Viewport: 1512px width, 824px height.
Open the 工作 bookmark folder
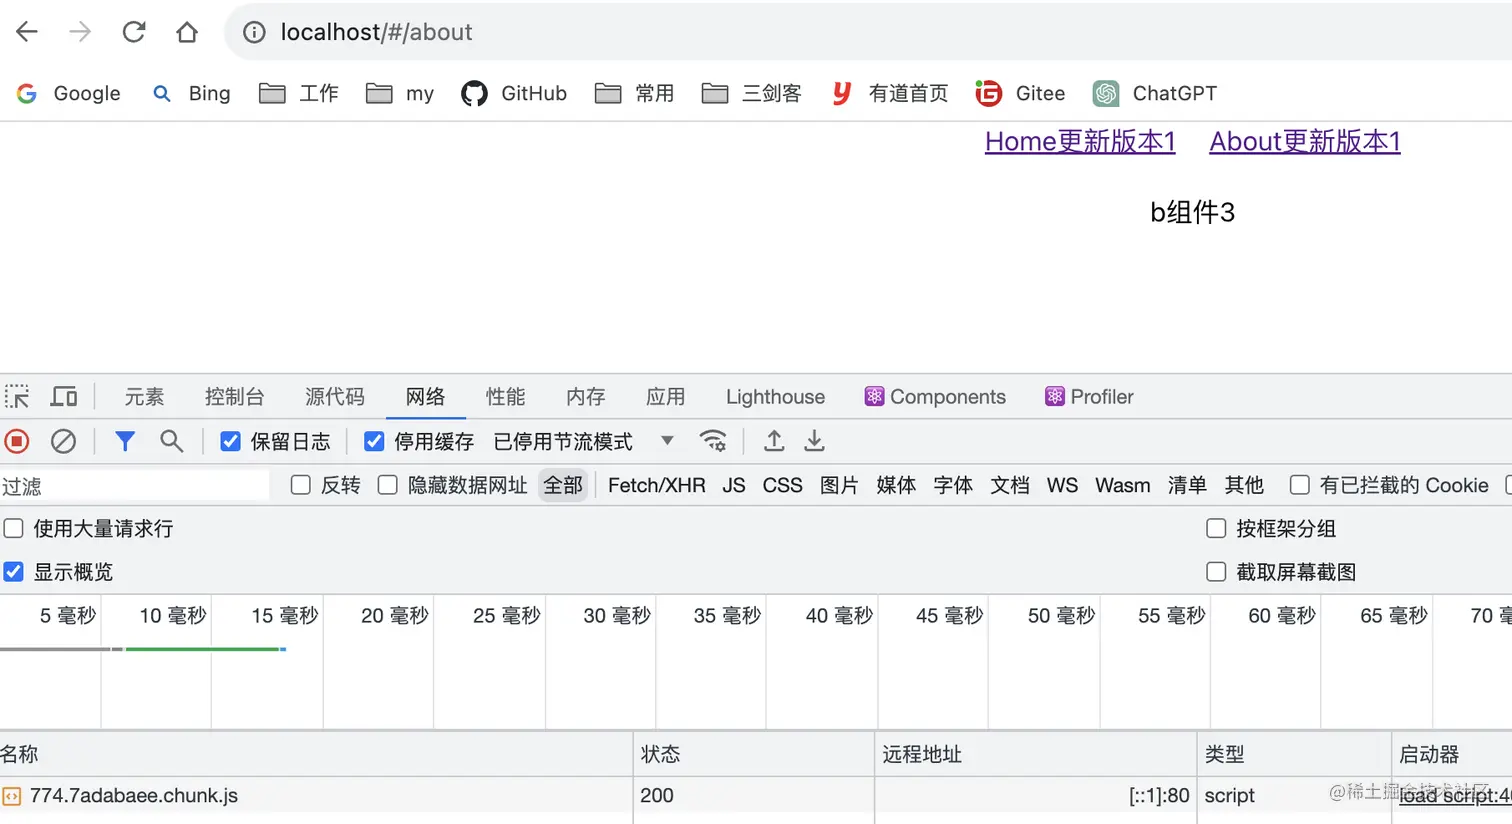[298, 93]
